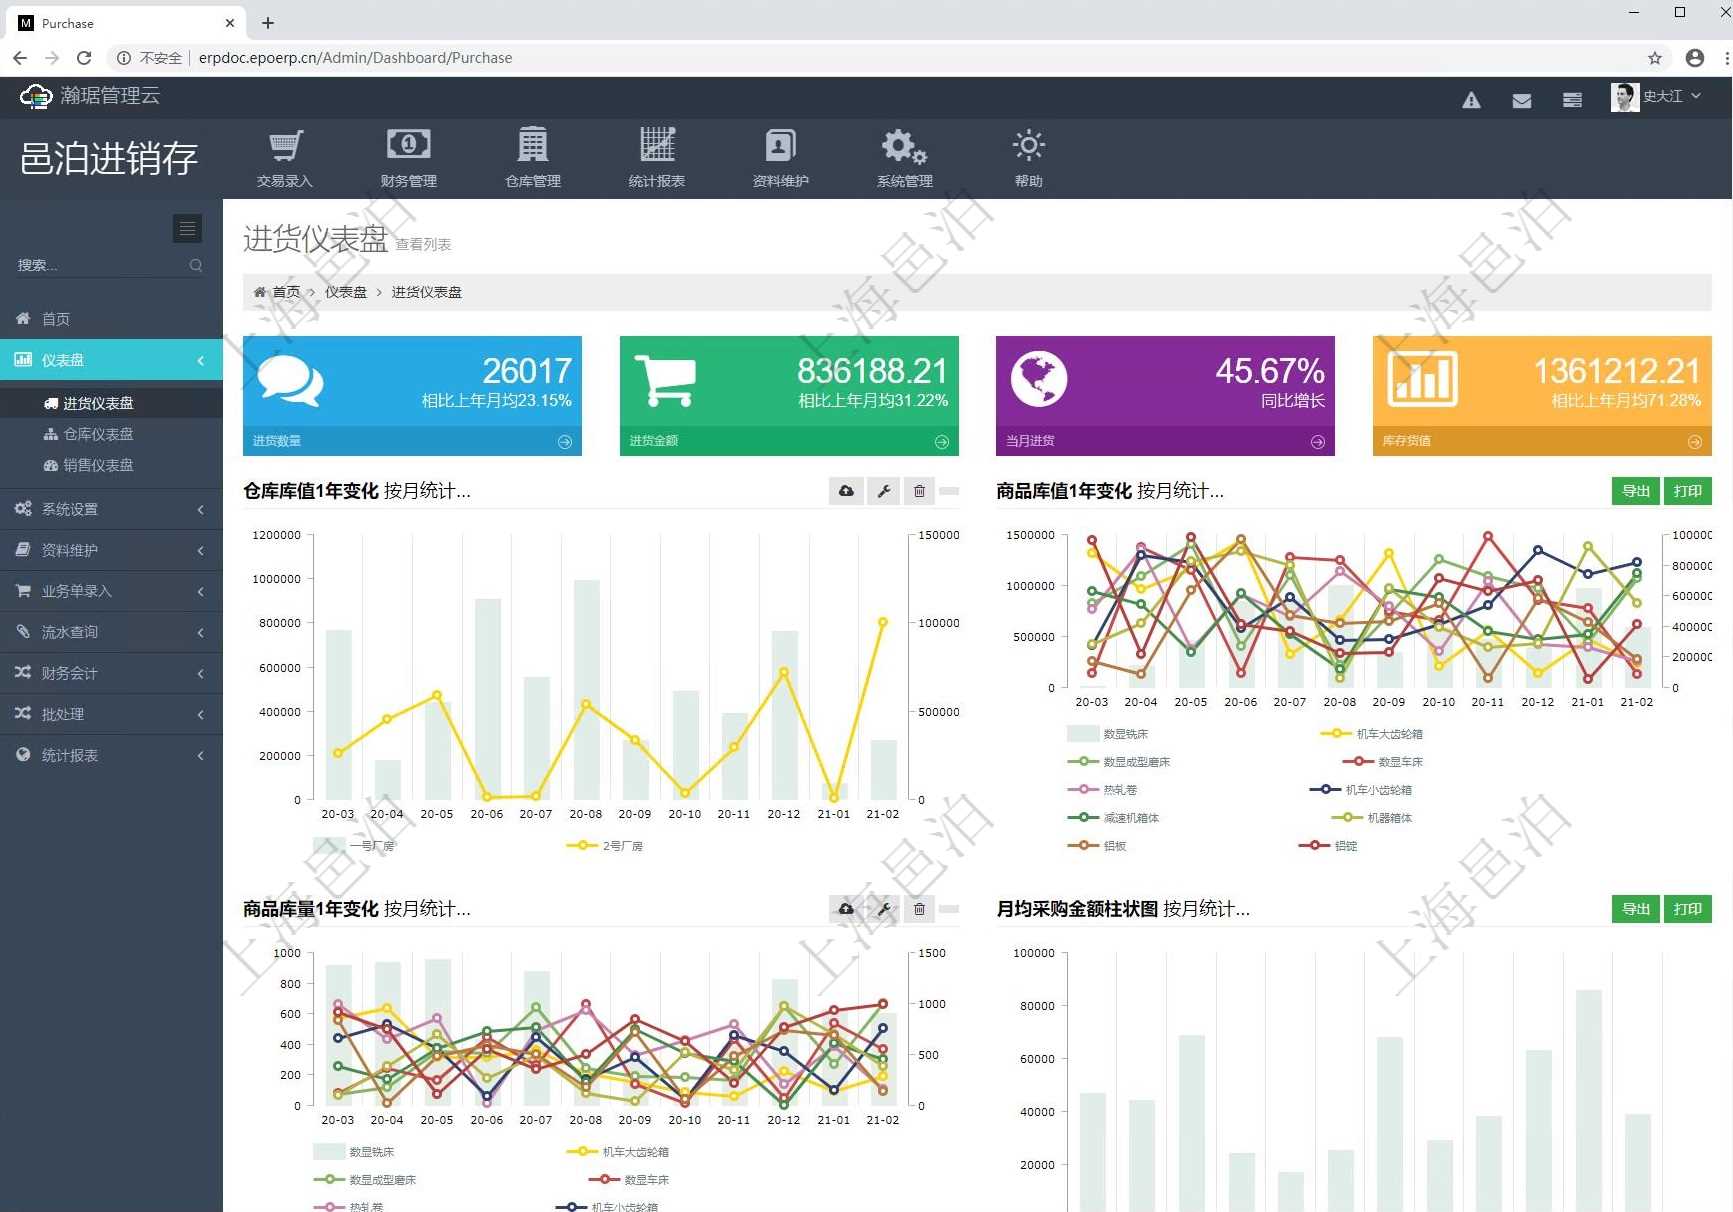Click 打印 button on 月均采购金额 chart
The image size is (1733, 1212).
1687,909
